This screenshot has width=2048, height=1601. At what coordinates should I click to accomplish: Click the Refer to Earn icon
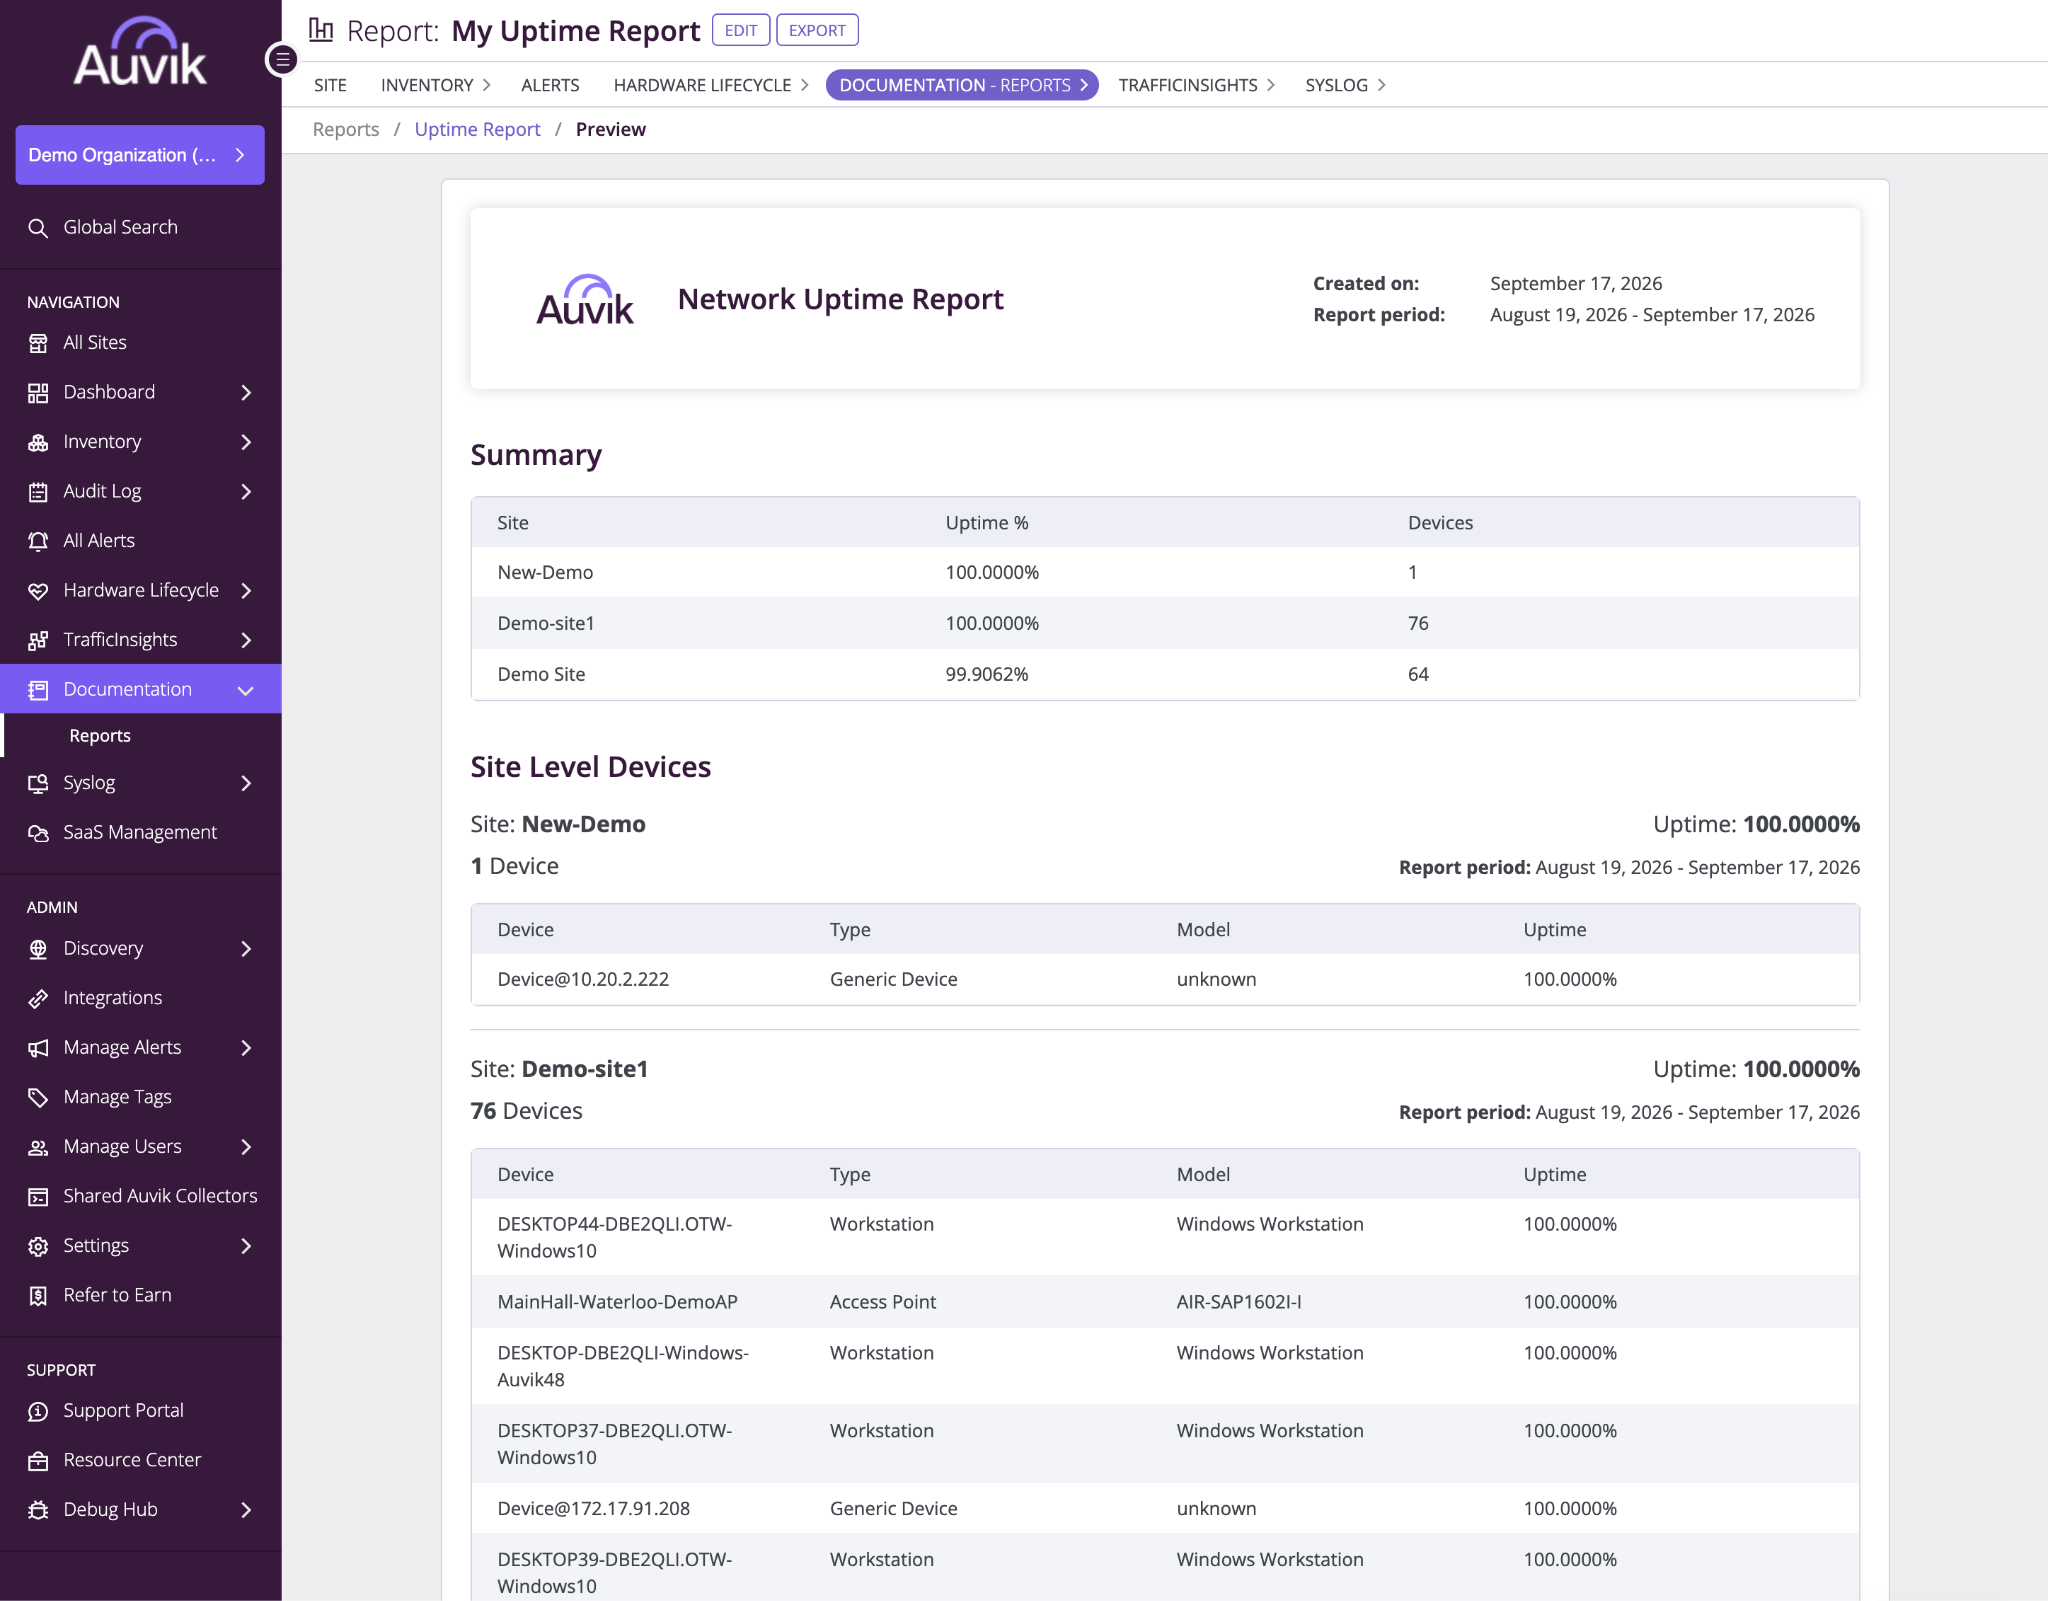[38, 1295]
